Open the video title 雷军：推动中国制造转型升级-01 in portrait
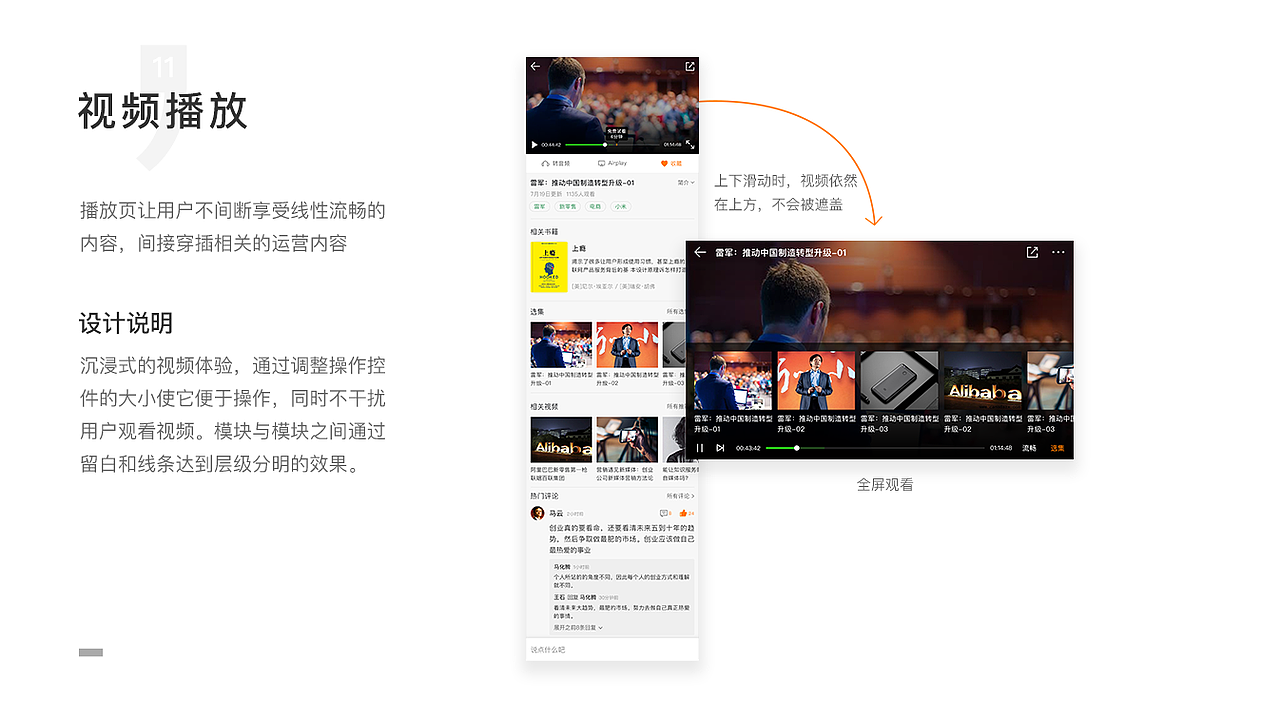Viewport: 1280px width, 720px height. tap(582, 183)
